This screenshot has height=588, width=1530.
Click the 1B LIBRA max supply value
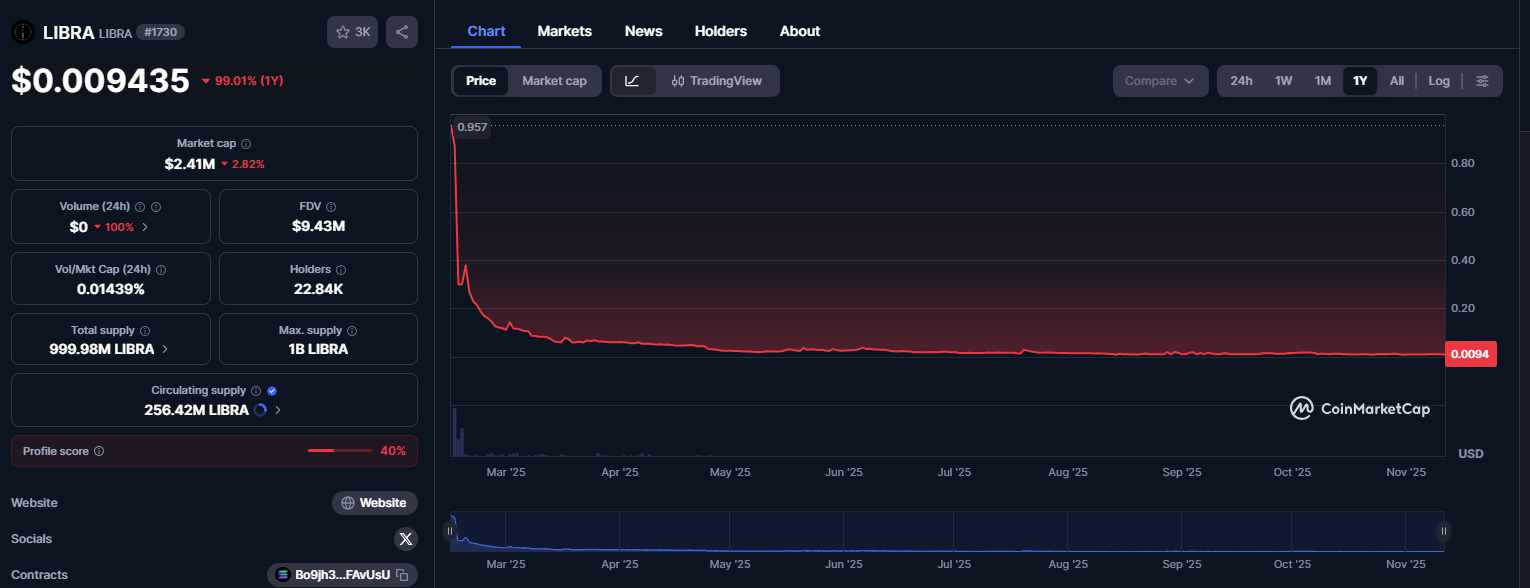click(x=318, y=349)
